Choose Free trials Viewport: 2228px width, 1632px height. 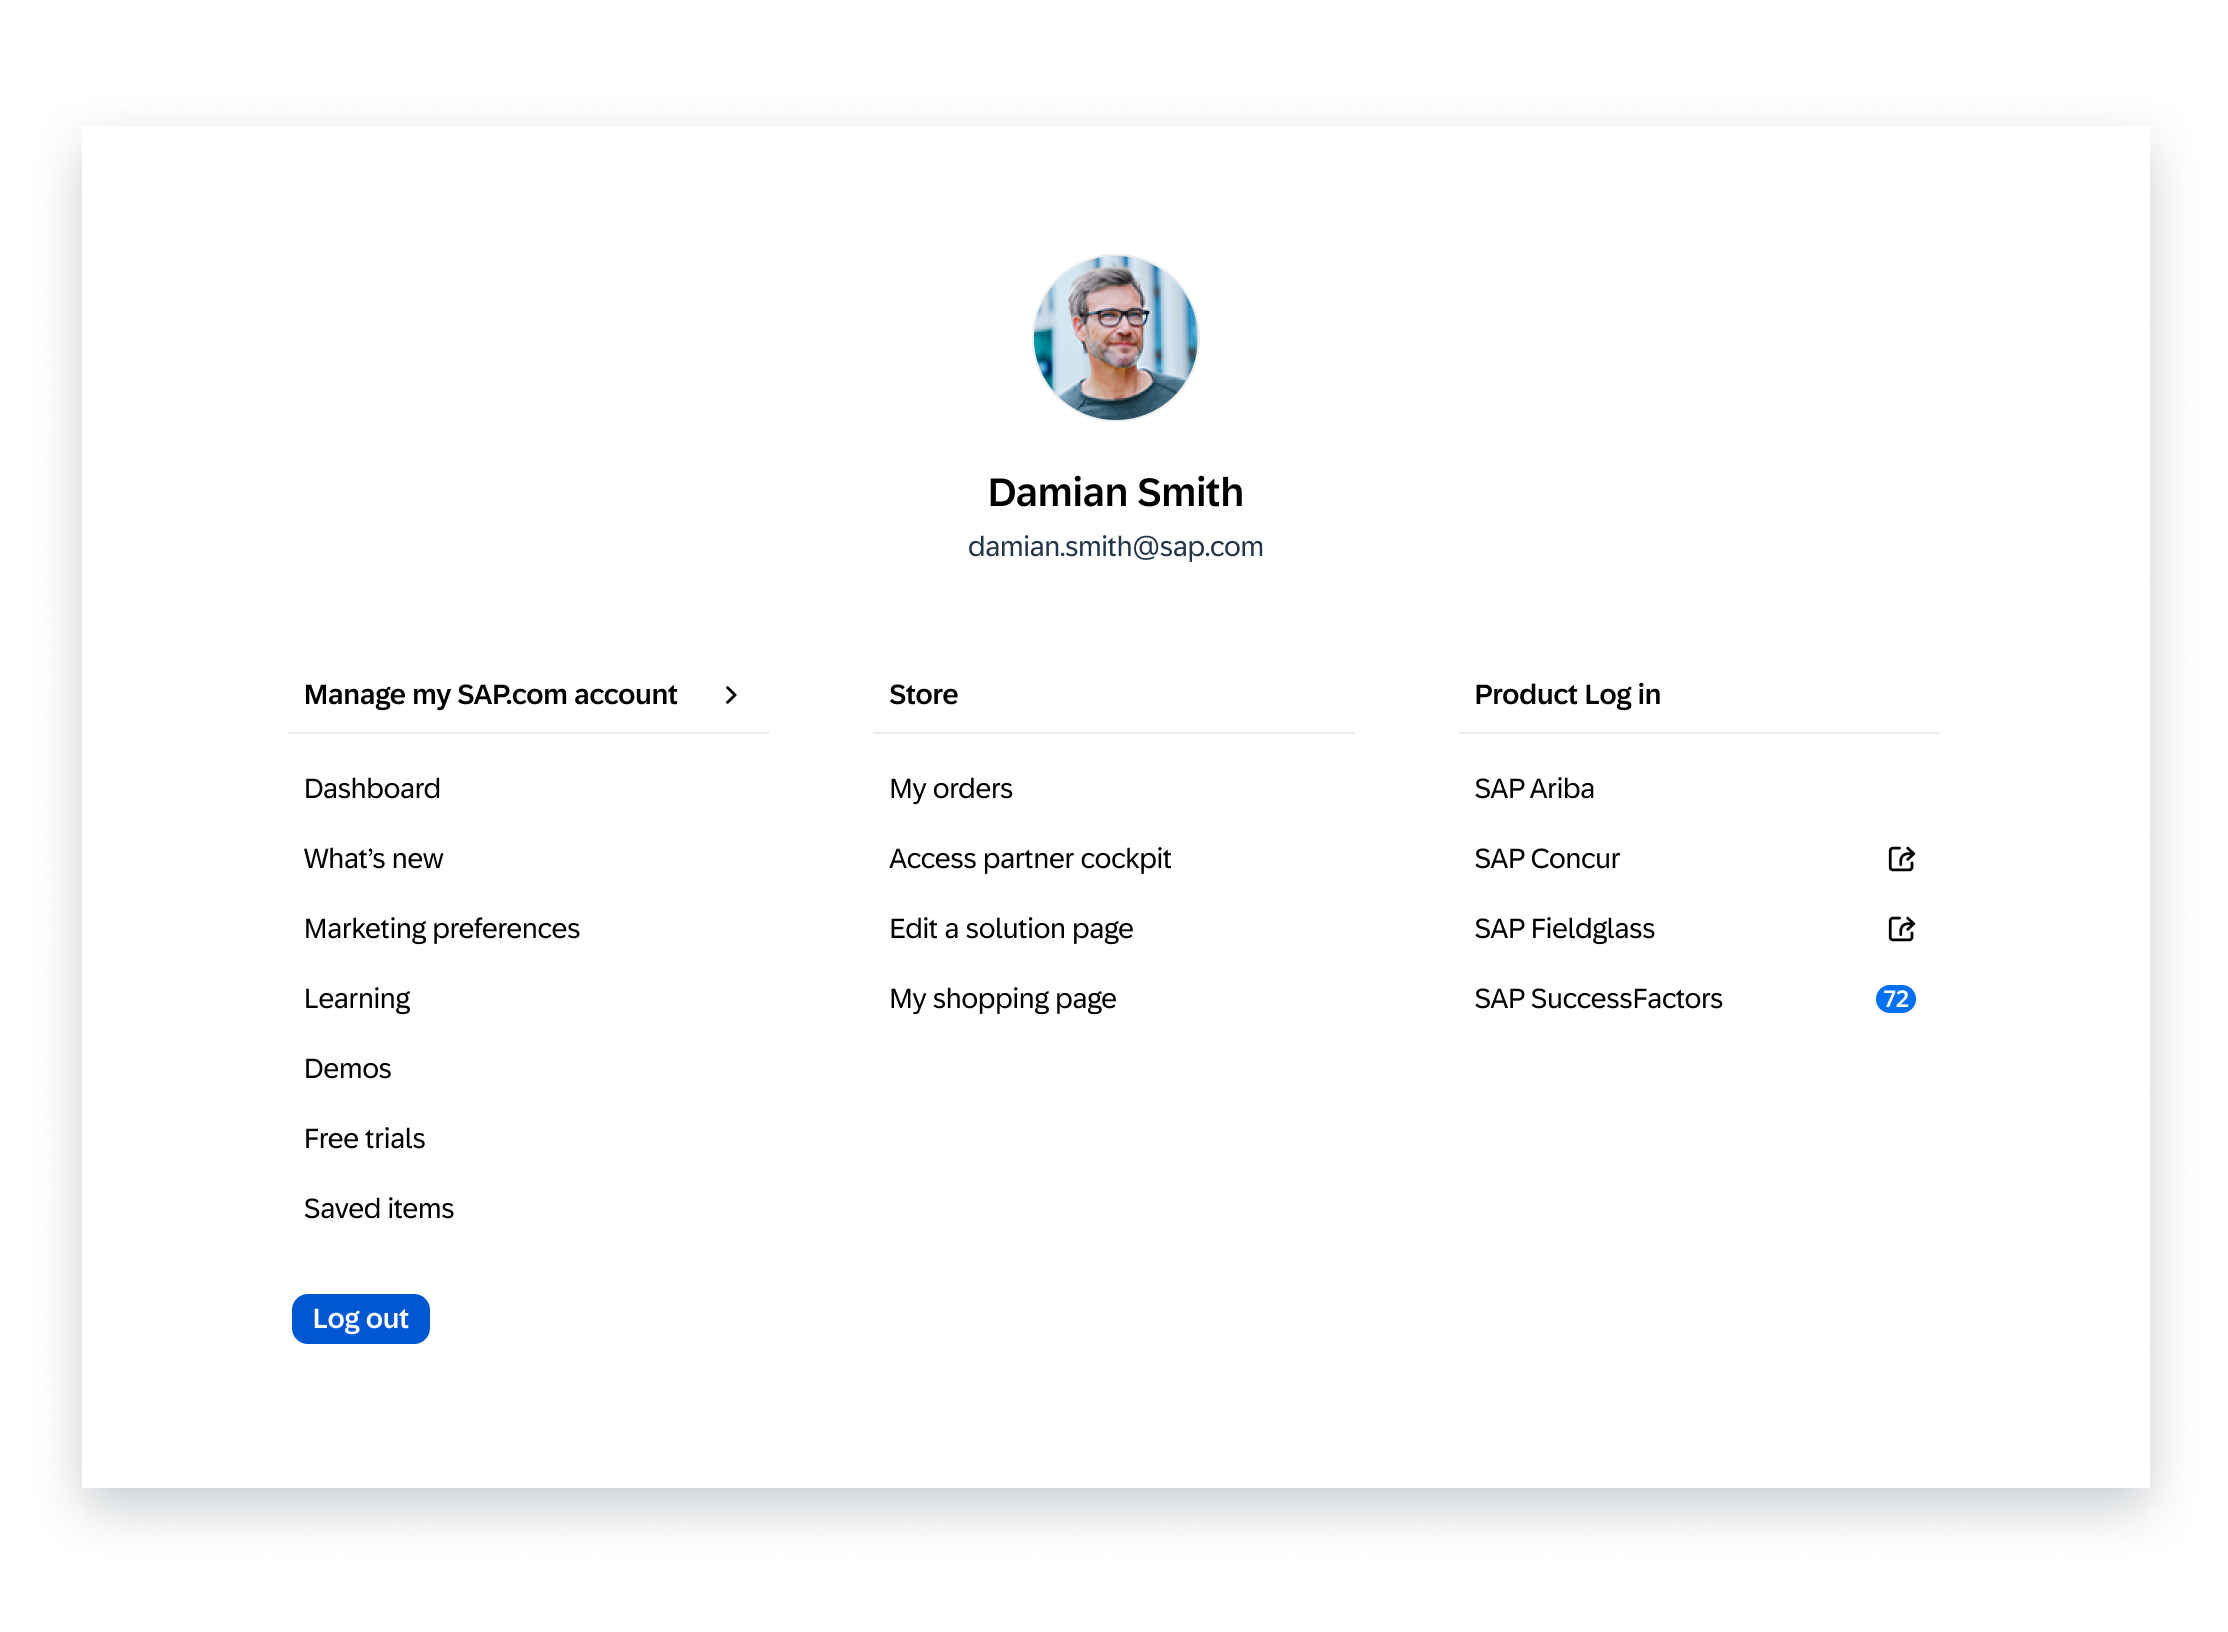click(365, 1139)
